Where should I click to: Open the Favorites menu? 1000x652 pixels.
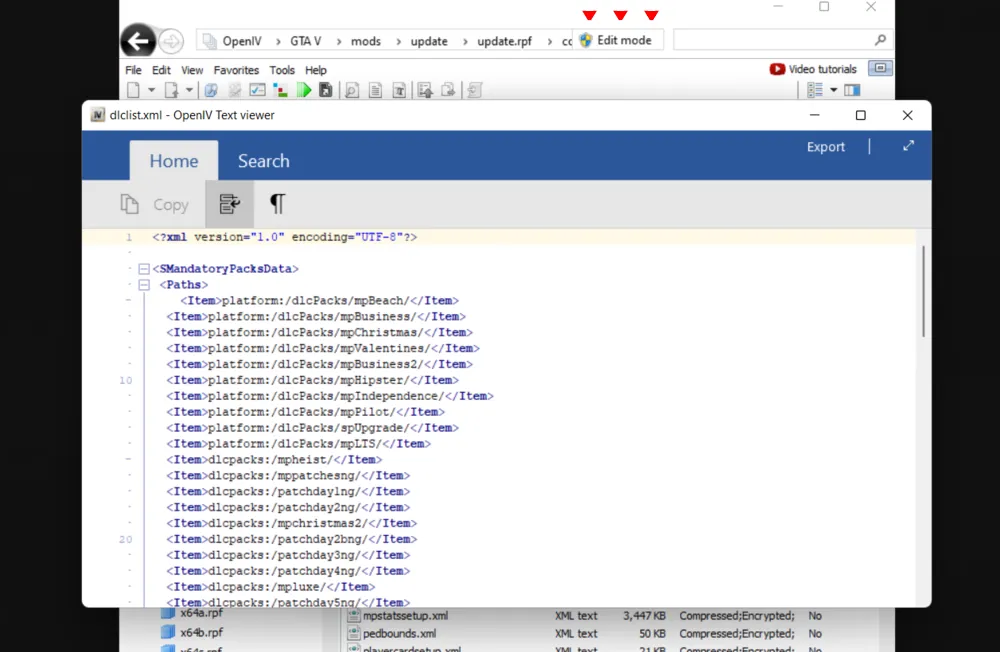click(x=236, y=70)
